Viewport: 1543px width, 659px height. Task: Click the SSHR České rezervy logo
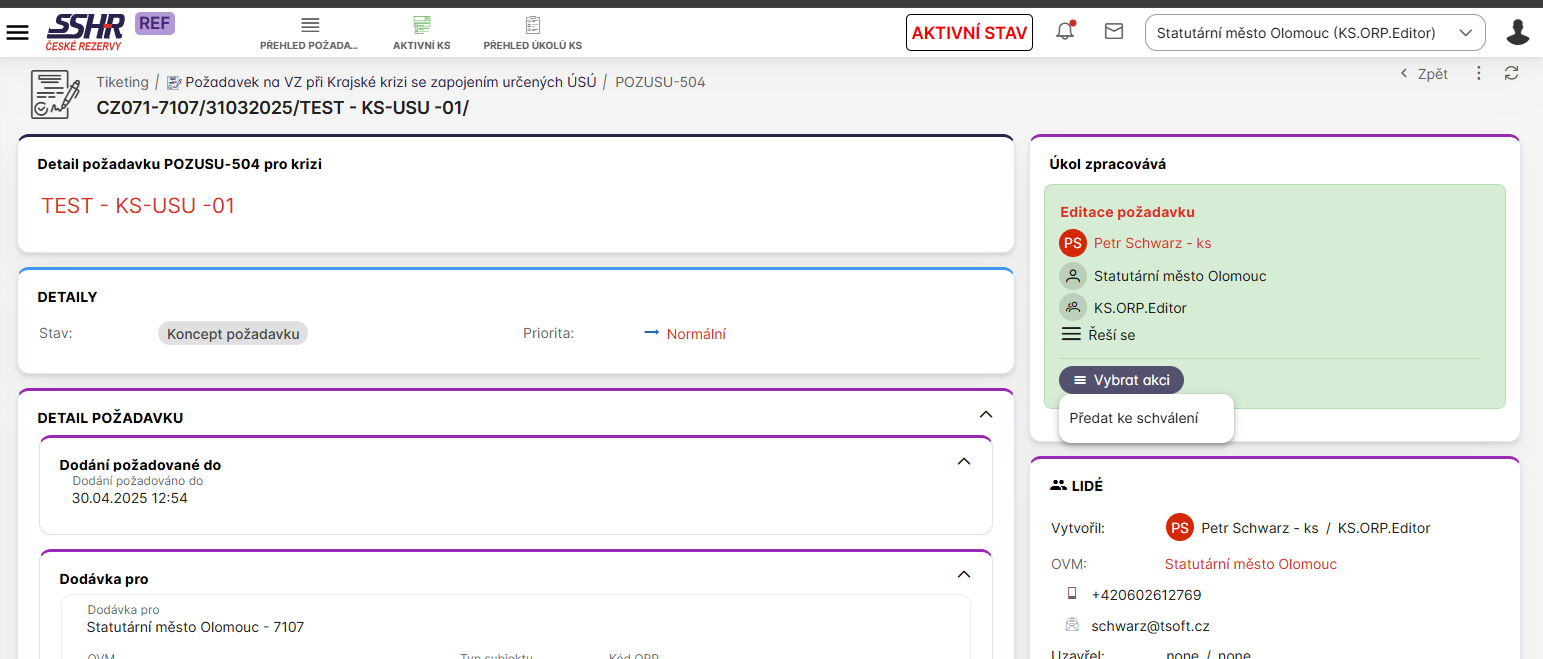(85, 32)
